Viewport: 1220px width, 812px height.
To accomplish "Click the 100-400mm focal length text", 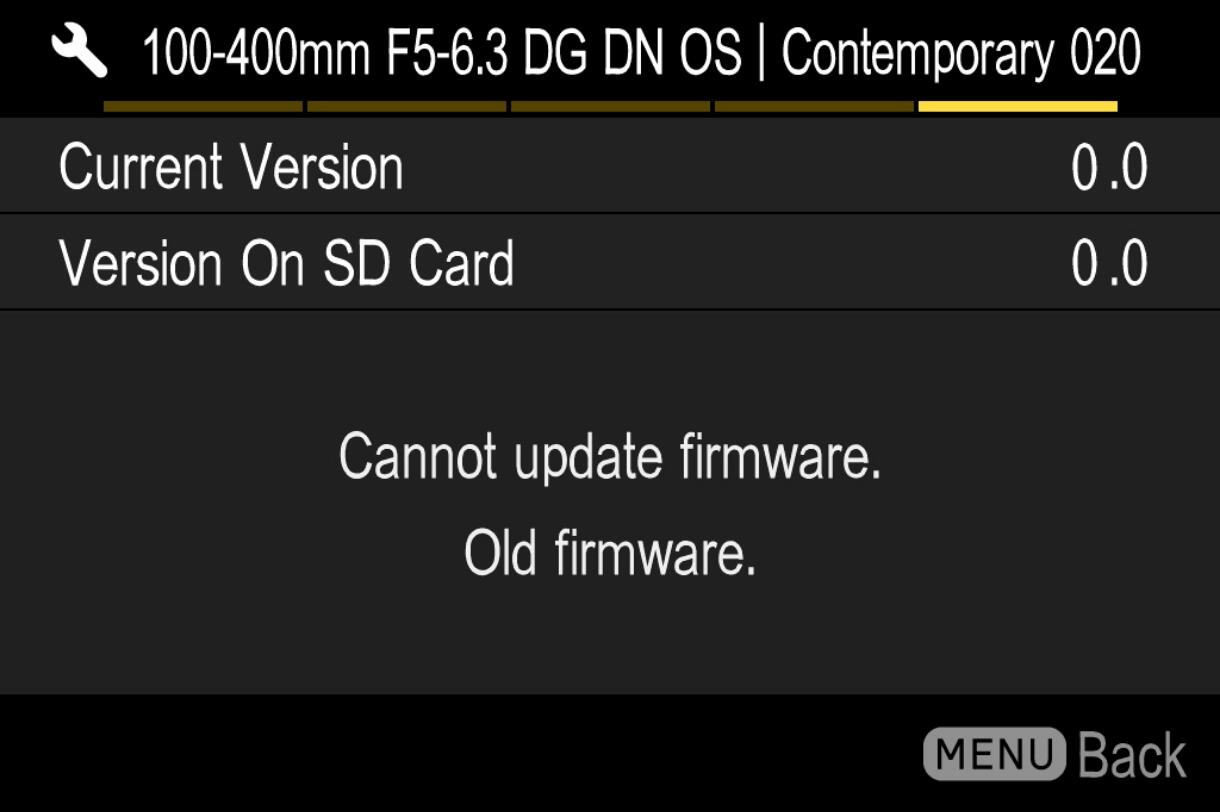I will pyautogui.click(x=257, y=54).
